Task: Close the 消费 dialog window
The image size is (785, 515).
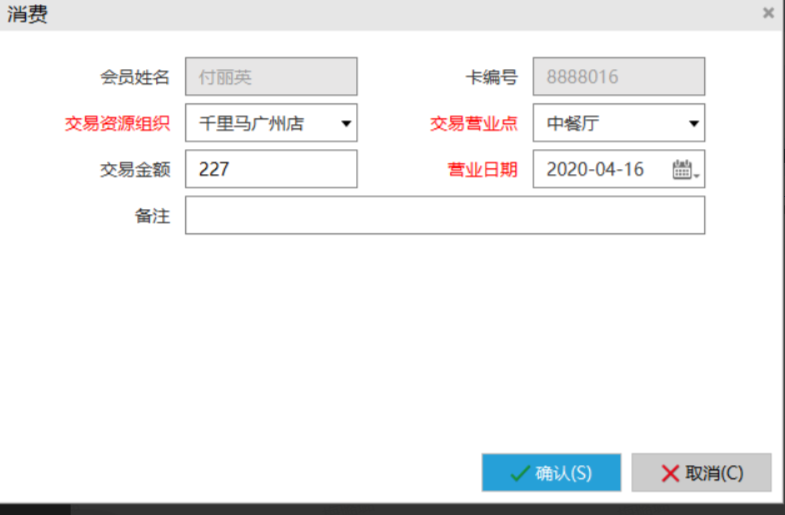Action: click(768, 13)
